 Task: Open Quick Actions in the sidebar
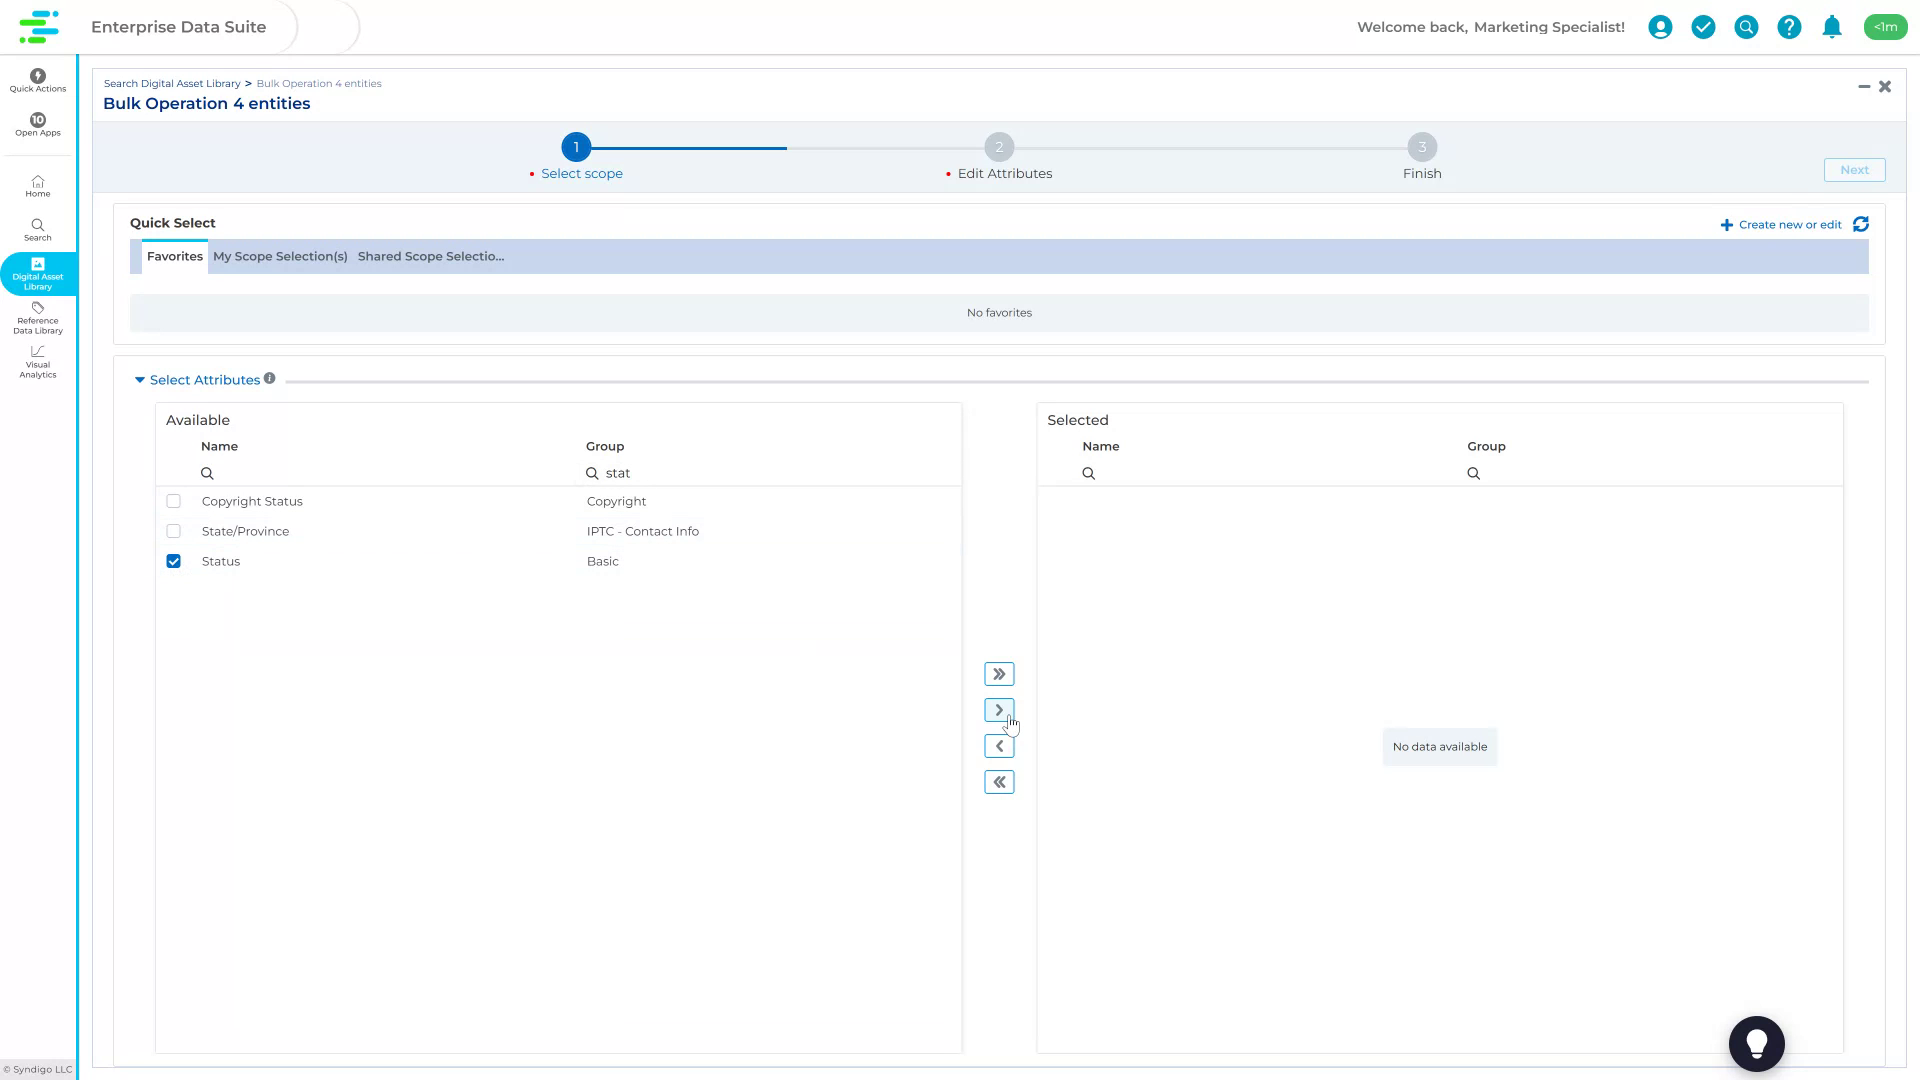coord(37,80)
